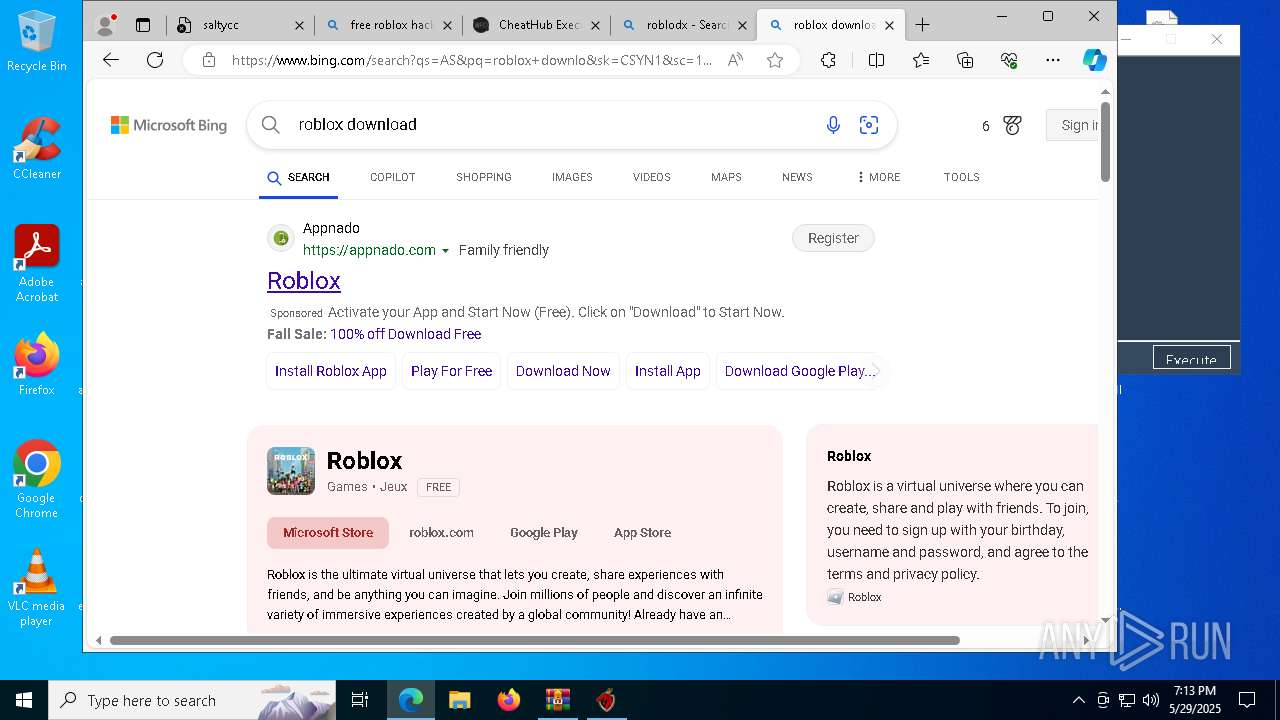The image size is (1280, 720).
Task: Click the taskbar search box
Action: coord(191,700)
